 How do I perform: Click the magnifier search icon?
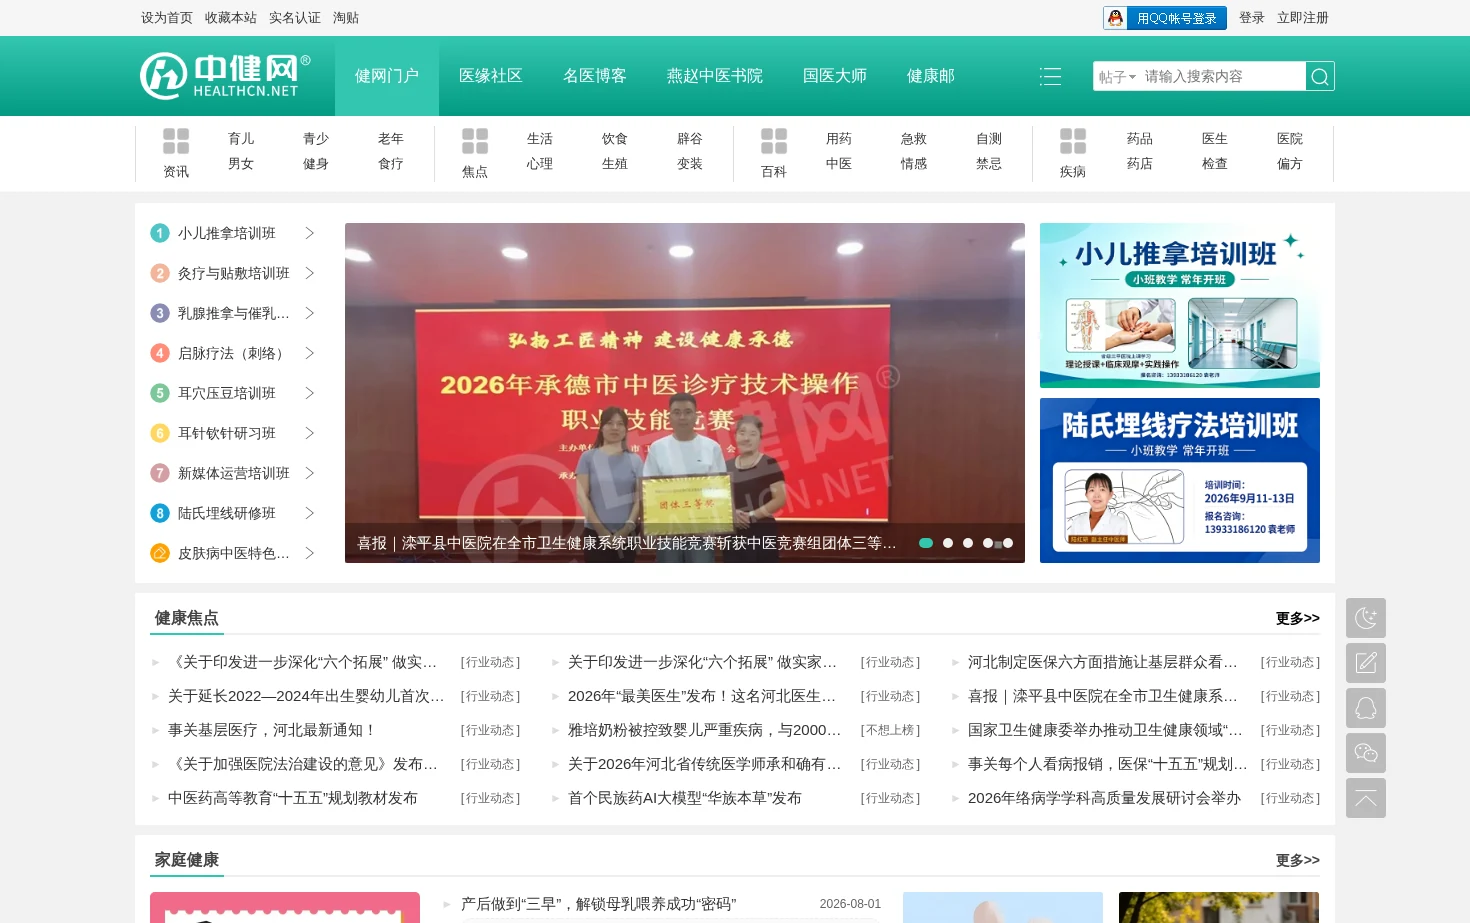coord(1320,77)
